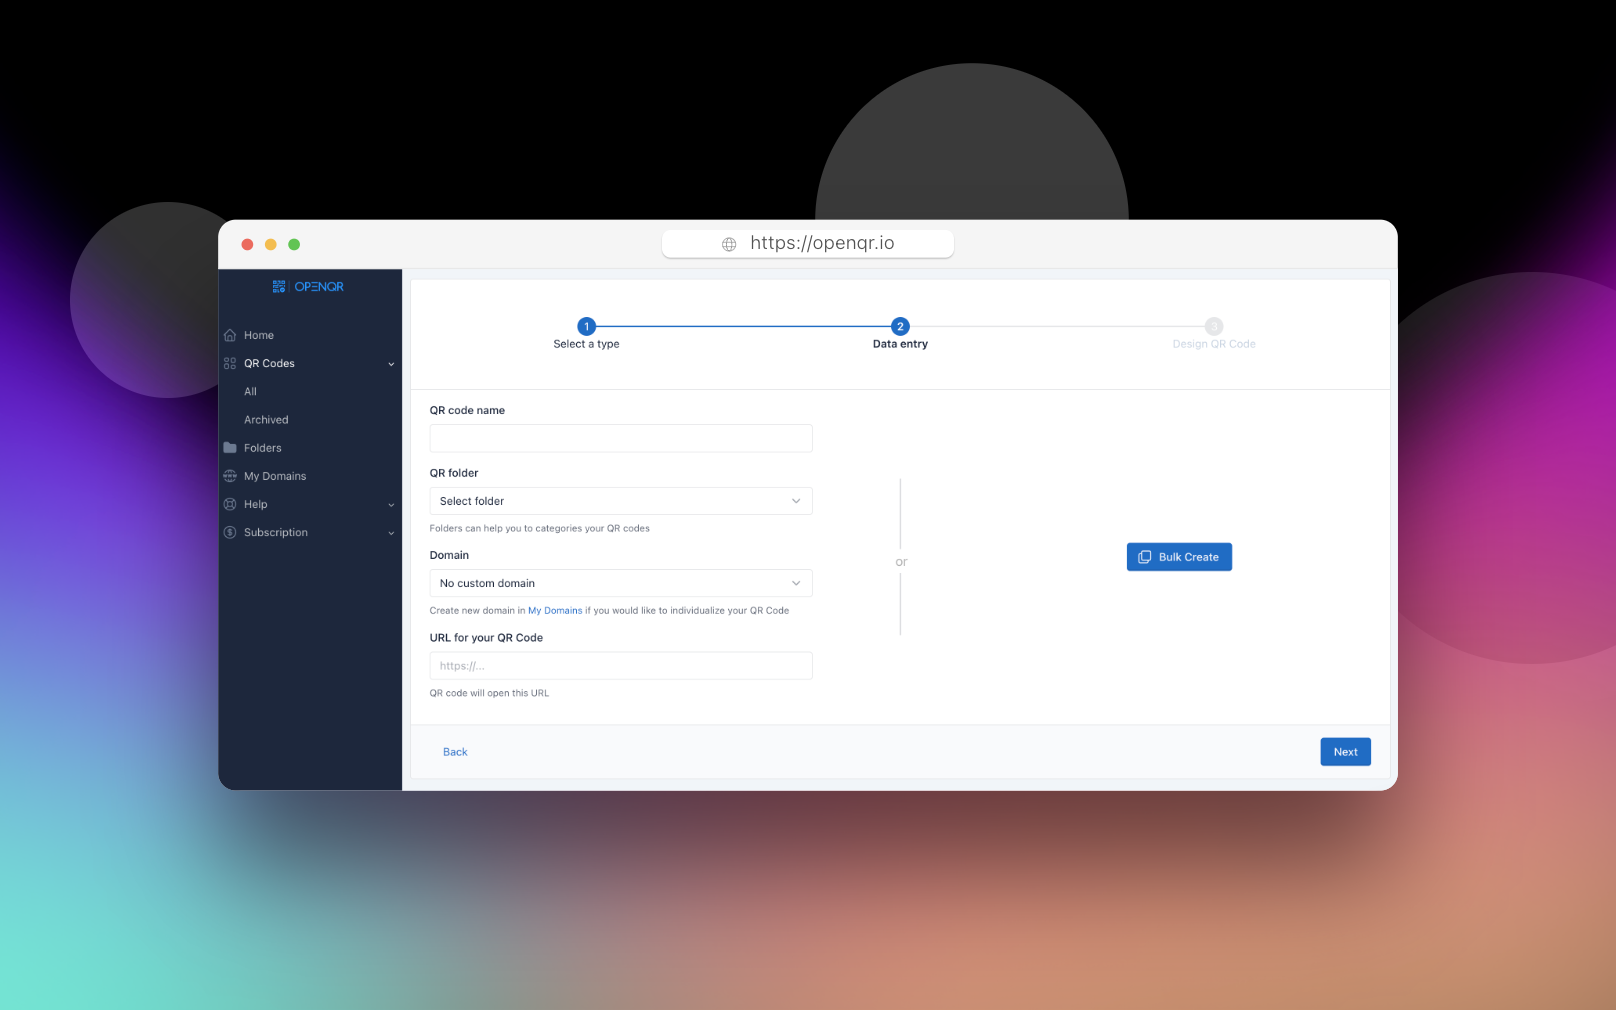The width and height of the screenshot is (1616, 1010).
Task: Open the No custom domain dropdown
Action: point(620,583)
